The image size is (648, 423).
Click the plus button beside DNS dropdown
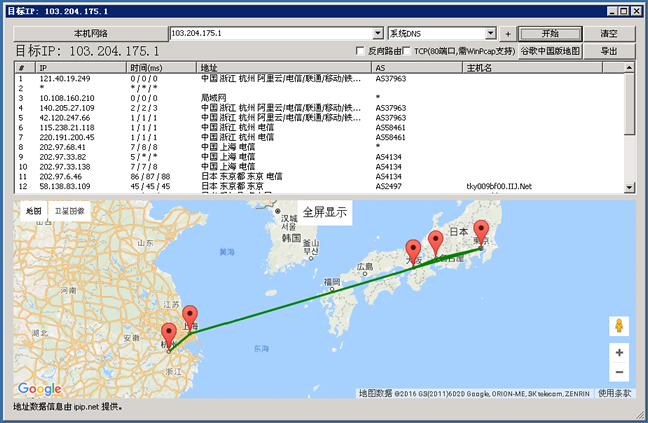click(x=508, y=33)
